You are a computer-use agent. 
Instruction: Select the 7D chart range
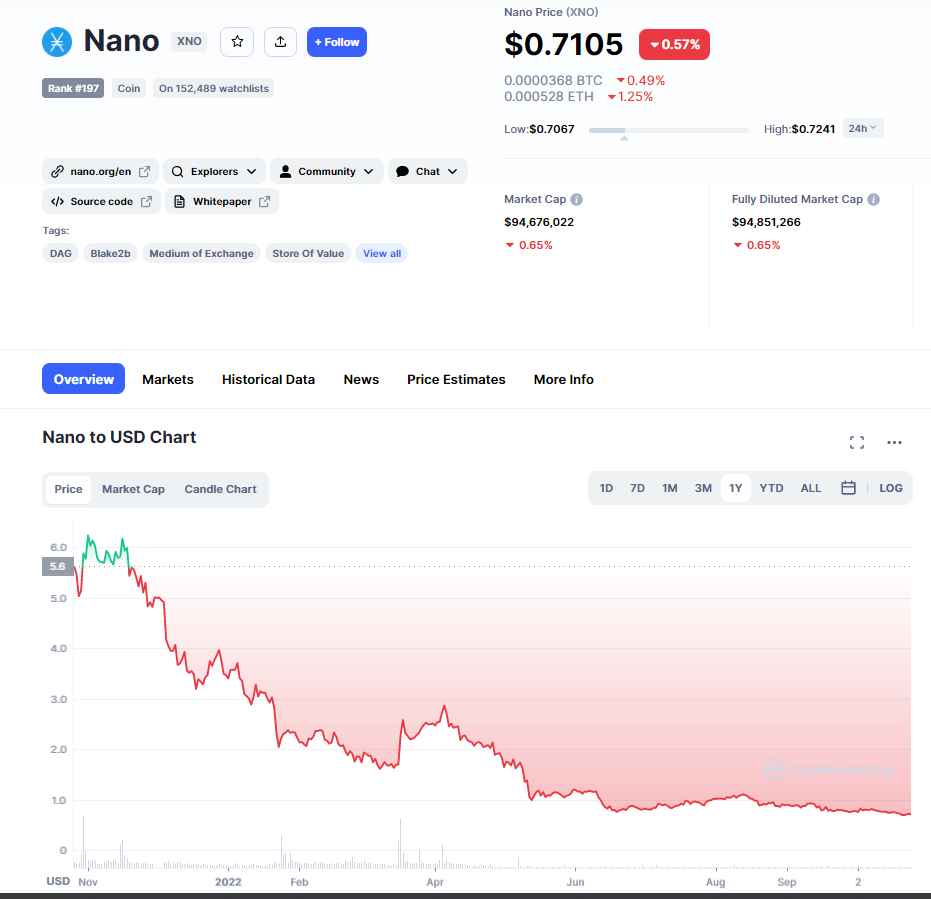point(637,488)
